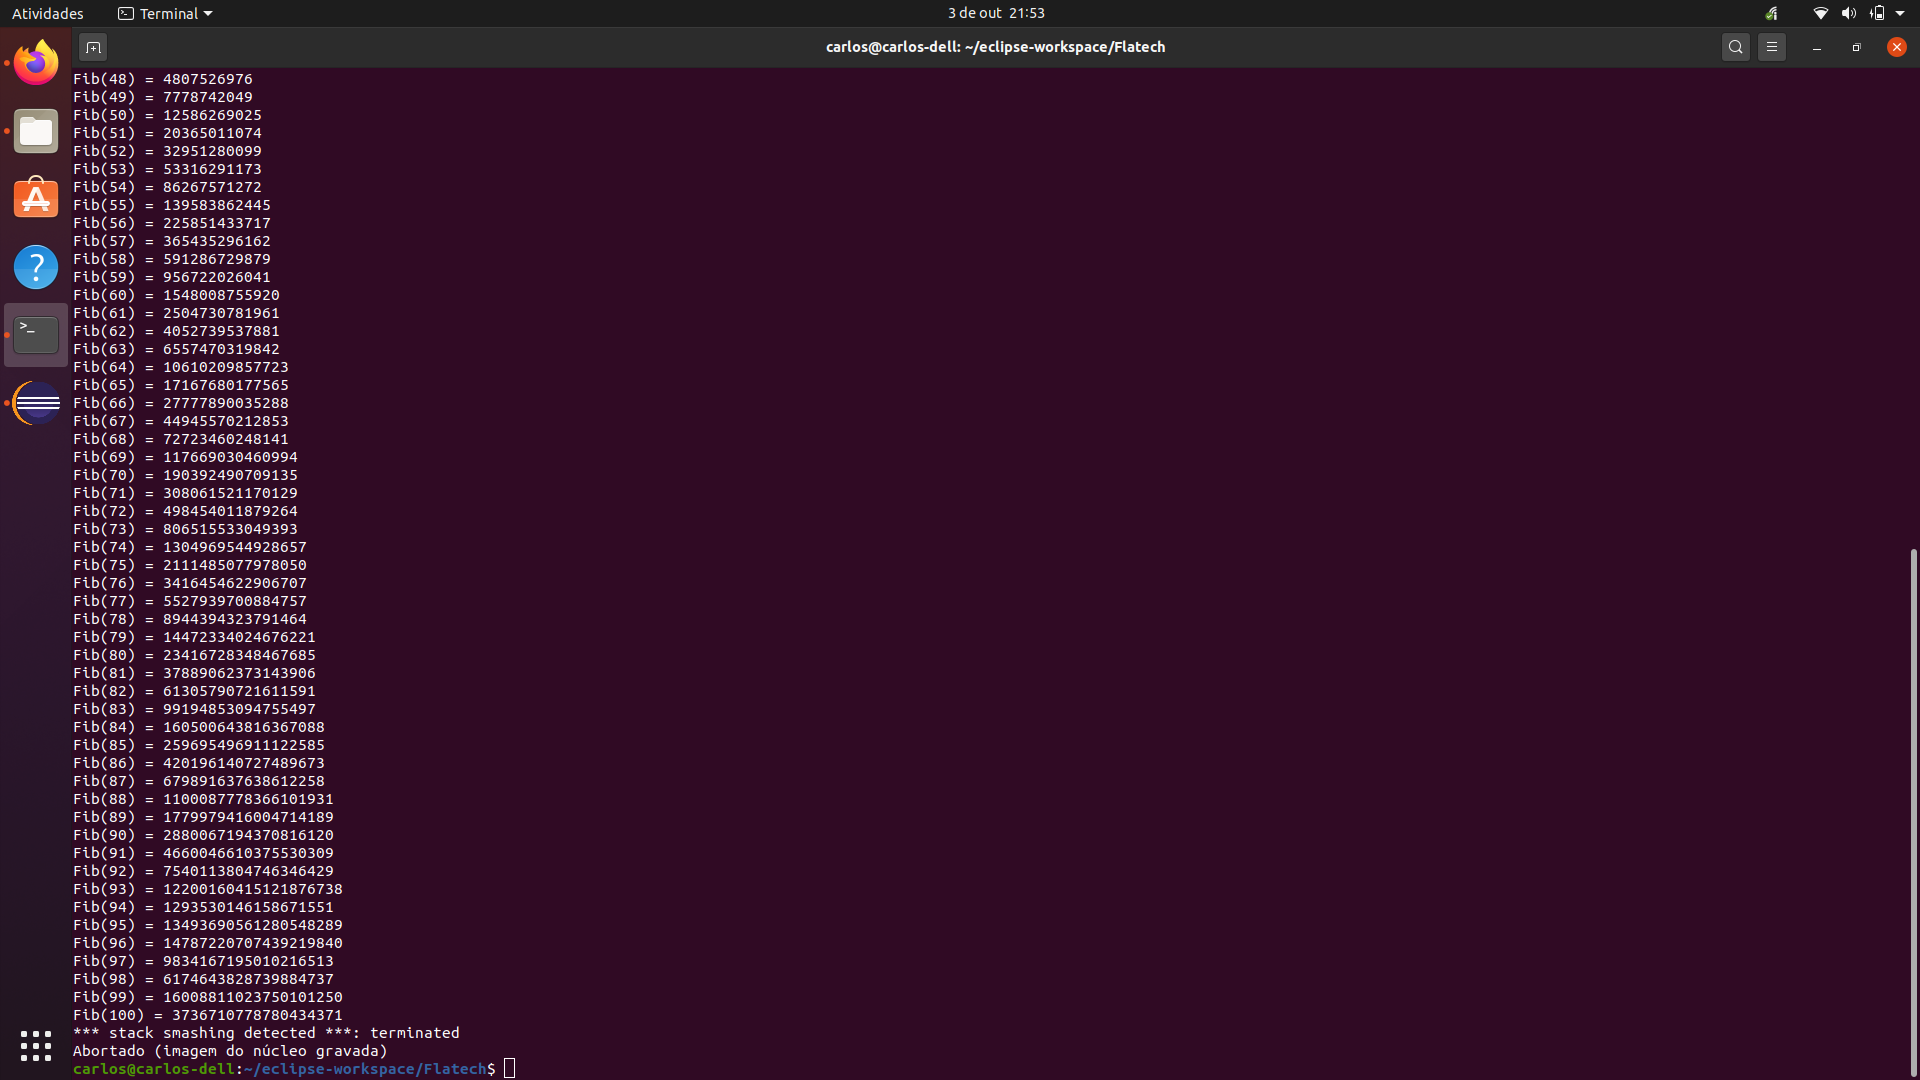Open the Help icon in dock
Image resolution: width=1920 pixels, height=1080 pixels.
tap(36, 267)
